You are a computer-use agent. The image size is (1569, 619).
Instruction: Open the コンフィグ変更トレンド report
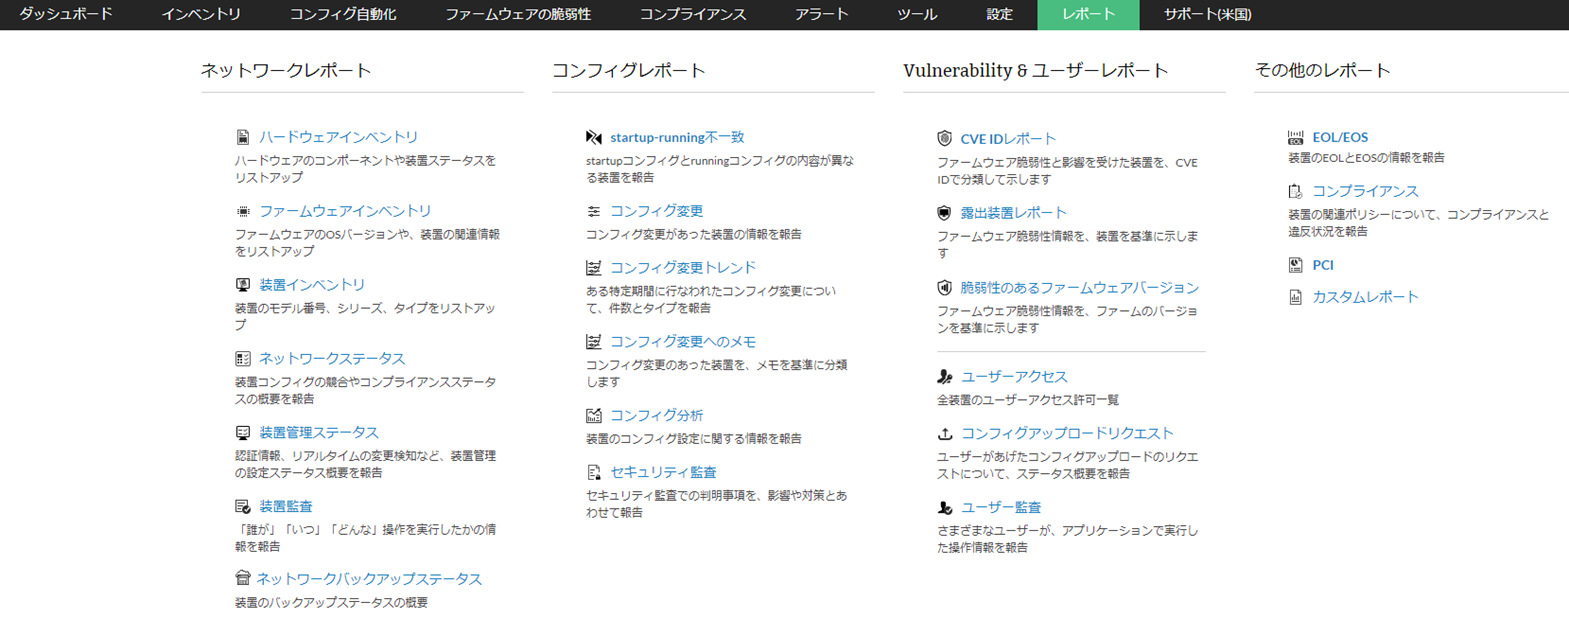(x=683, y=268)
